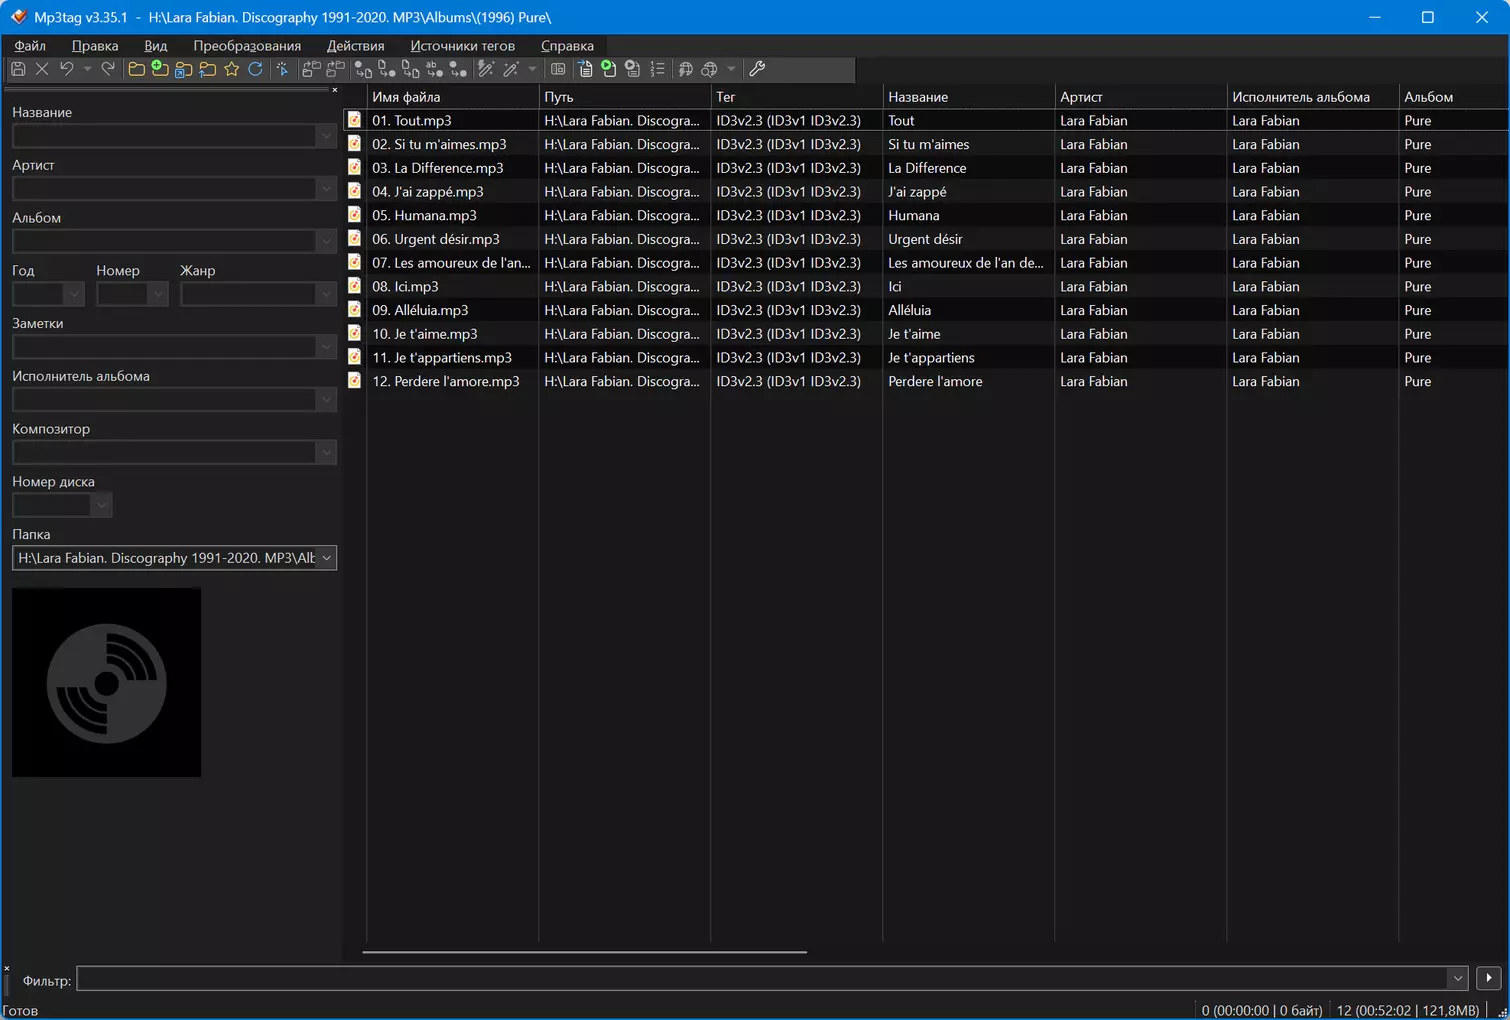Select the file 05. Humana.mp3
This screenshot has width=1510, height=1020.
[424, 215]
